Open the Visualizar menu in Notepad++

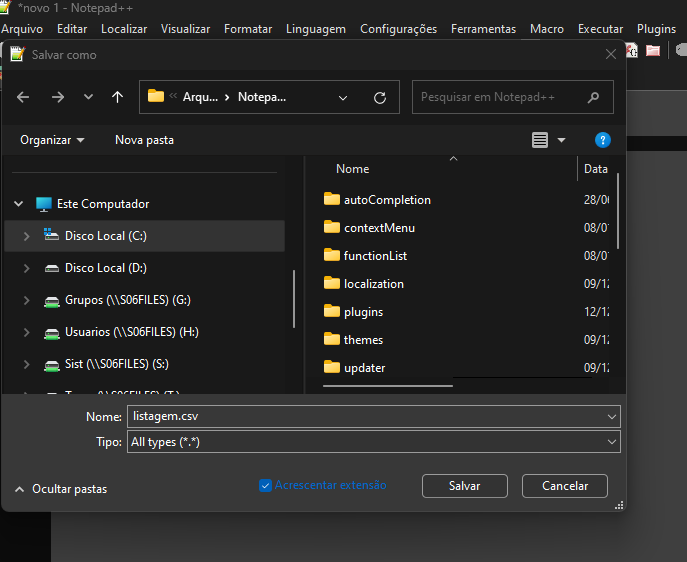coord(185,29)
